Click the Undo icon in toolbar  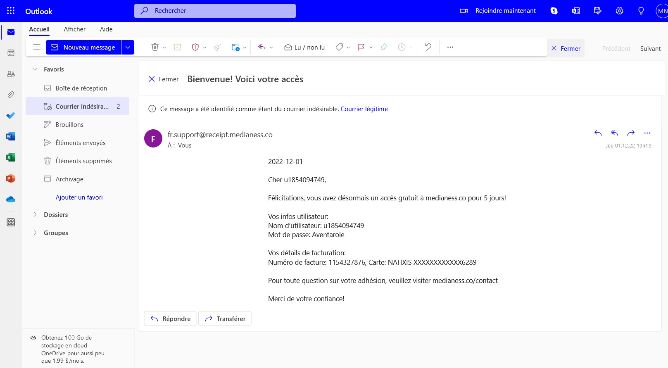coord(428,47)
